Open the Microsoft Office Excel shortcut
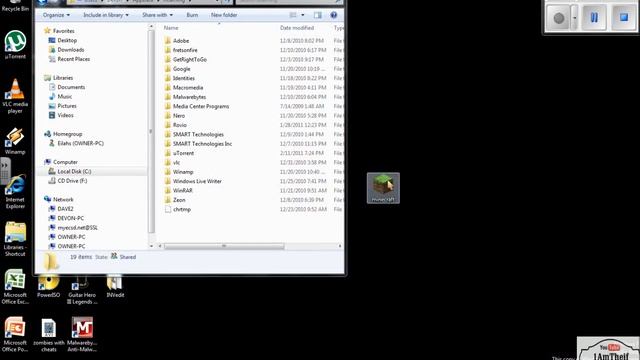The width and height of the screenshot is (640, 360). (15, 287)
